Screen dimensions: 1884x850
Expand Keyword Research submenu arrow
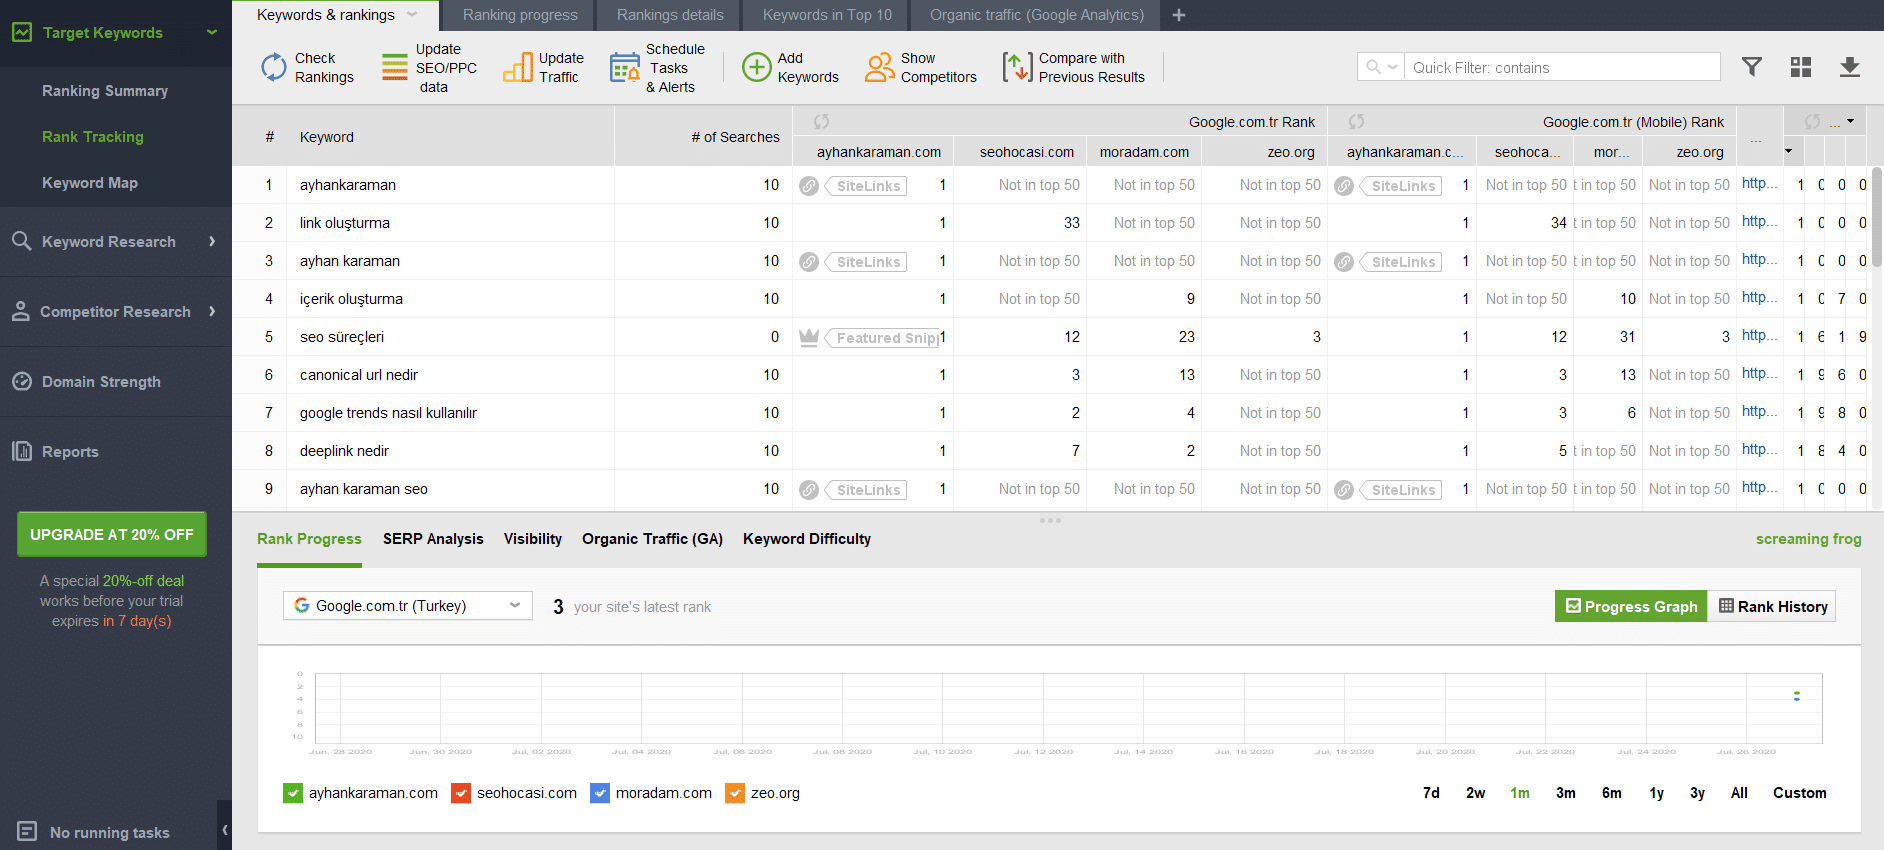(212, 241)
